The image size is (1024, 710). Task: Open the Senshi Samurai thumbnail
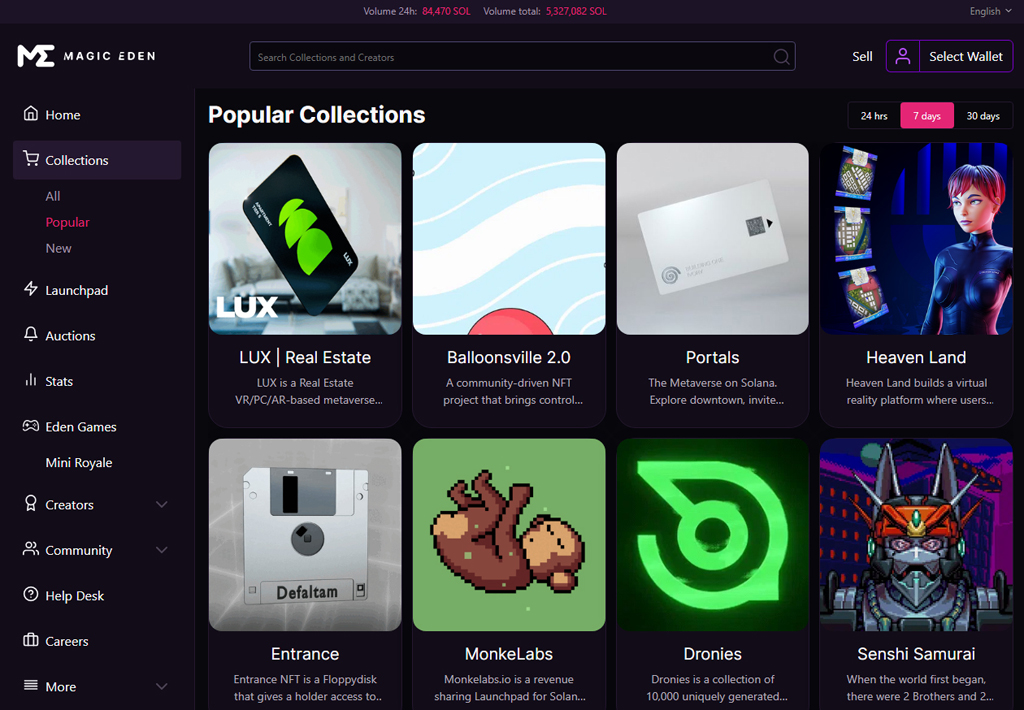click(x=916, y=534)
